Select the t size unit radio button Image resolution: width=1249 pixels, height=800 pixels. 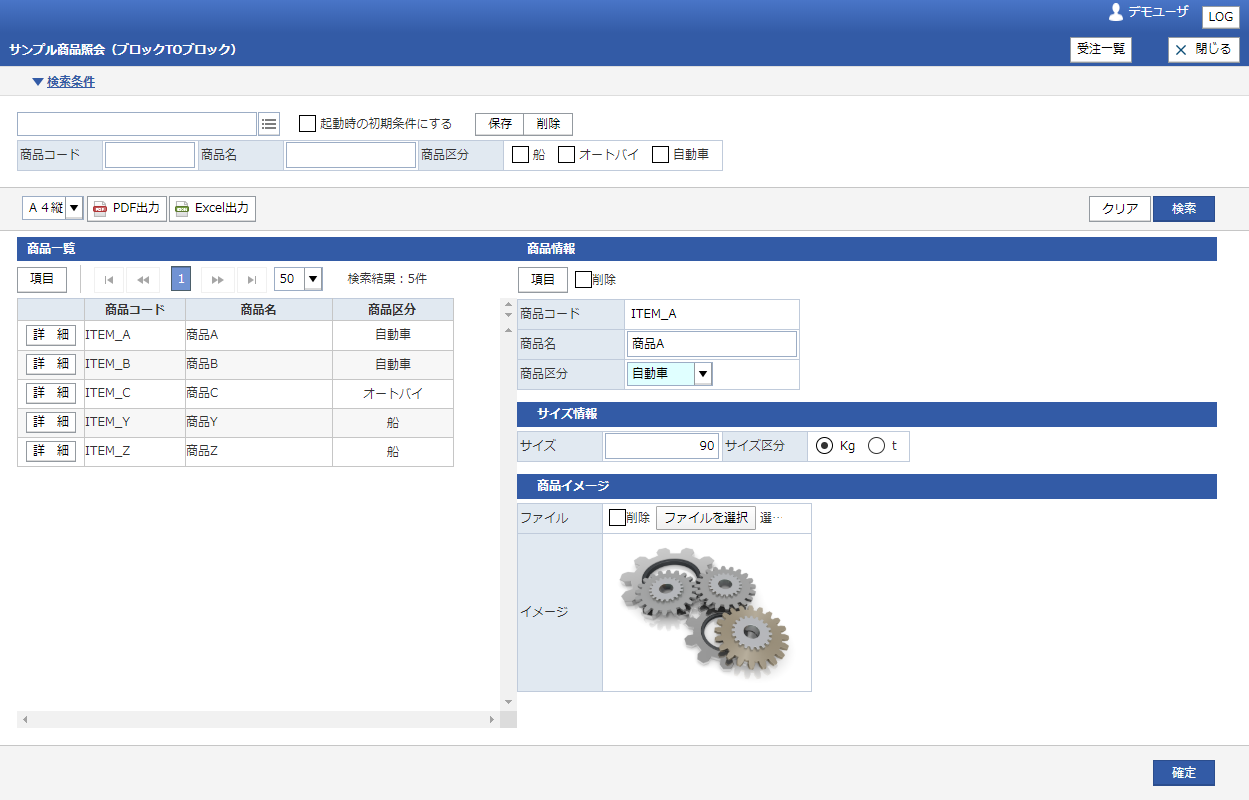pos(876,446)
